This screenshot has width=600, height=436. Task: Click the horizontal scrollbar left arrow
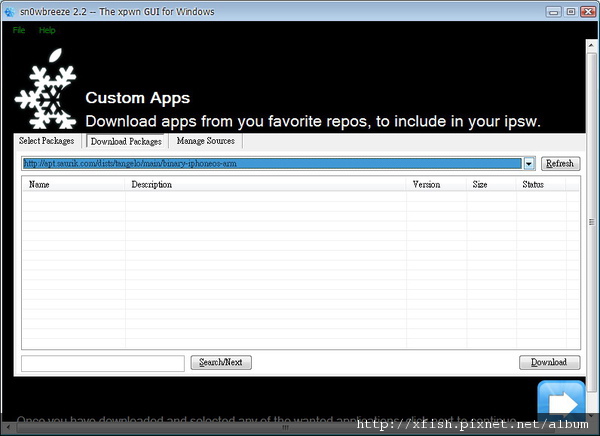pos(8,427)
